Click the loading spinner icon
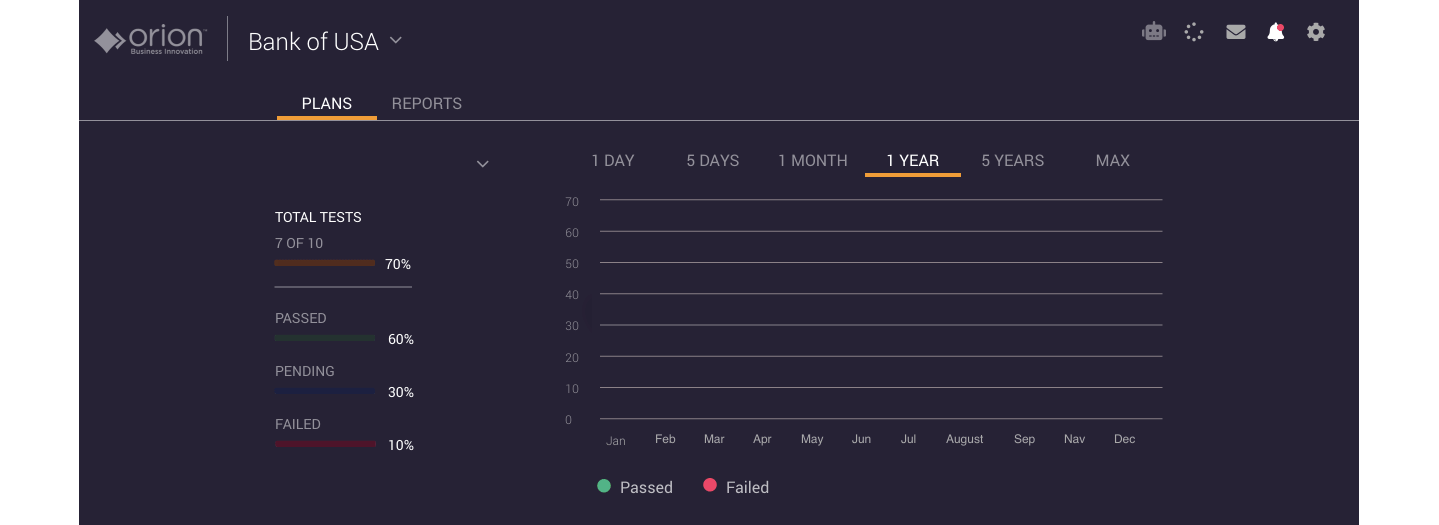 (1194, 32)
